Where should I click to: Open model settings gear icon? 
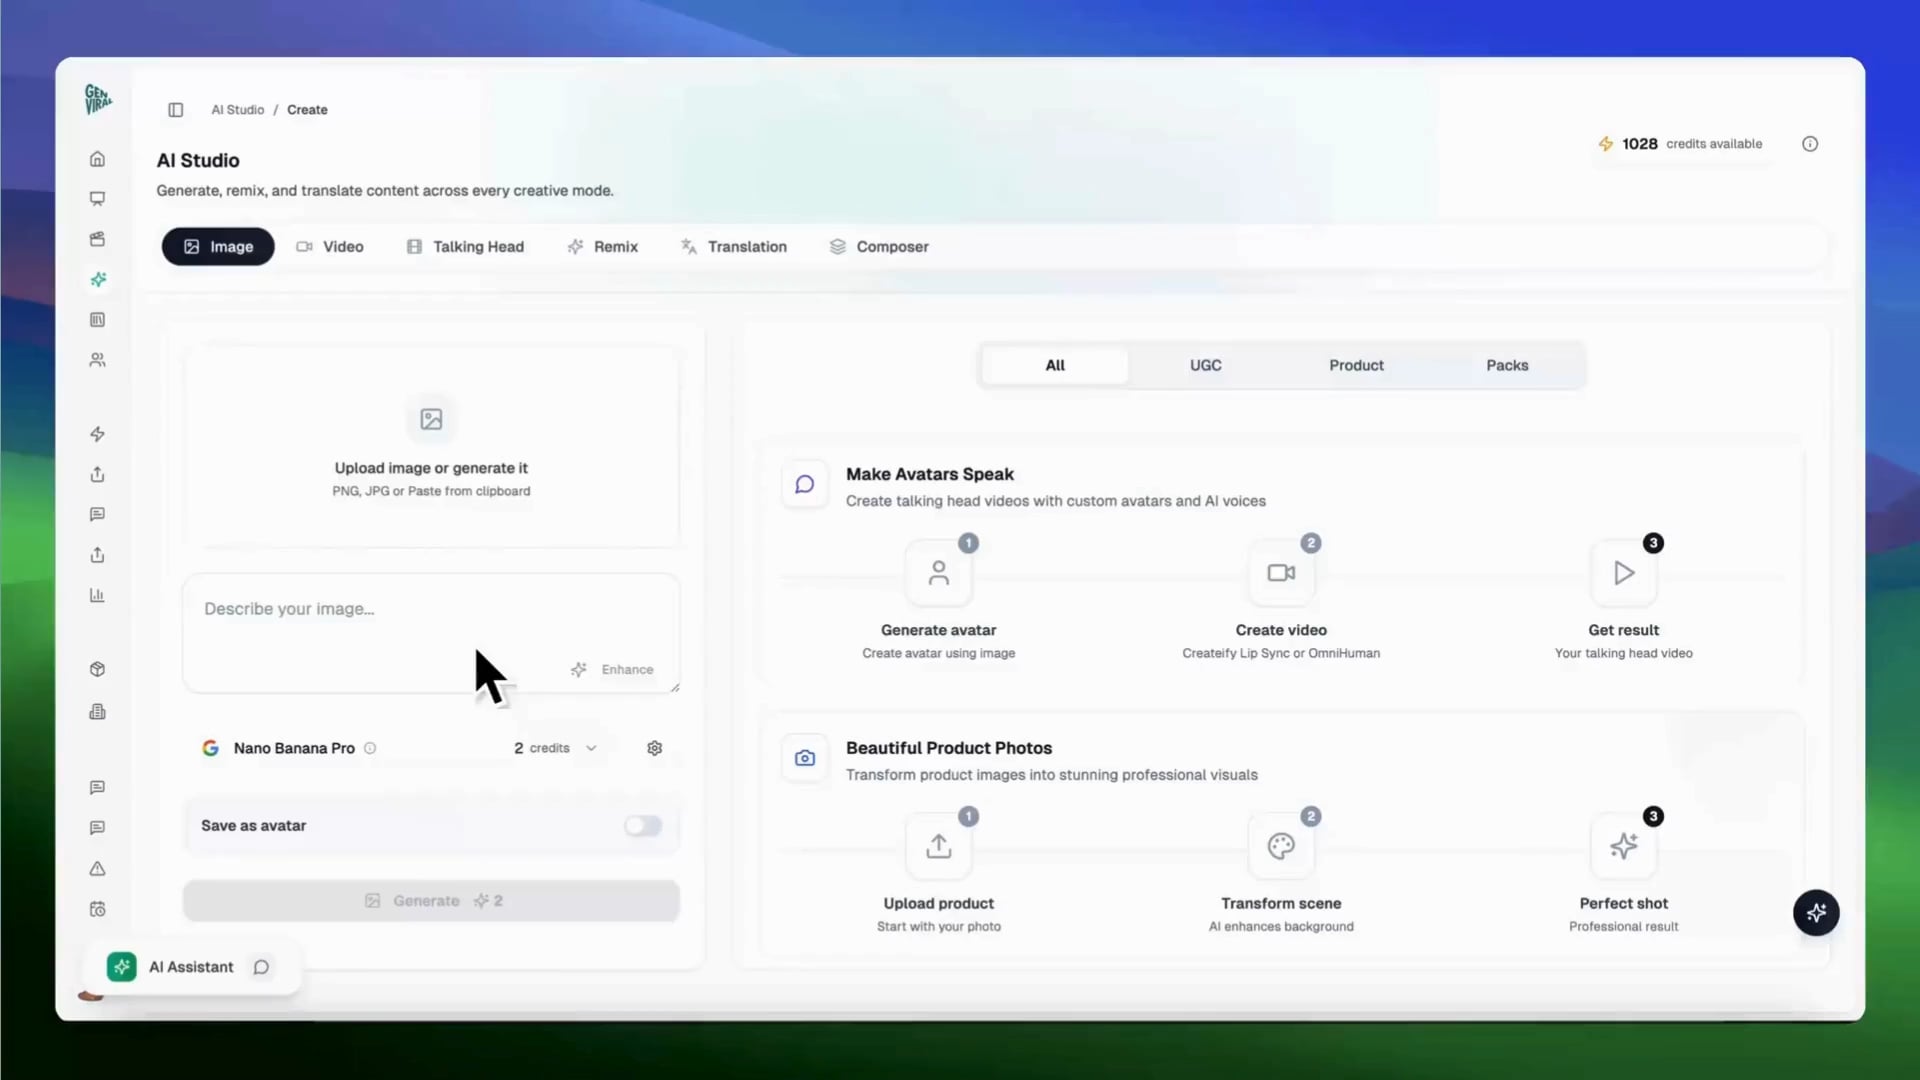[655, 748]
